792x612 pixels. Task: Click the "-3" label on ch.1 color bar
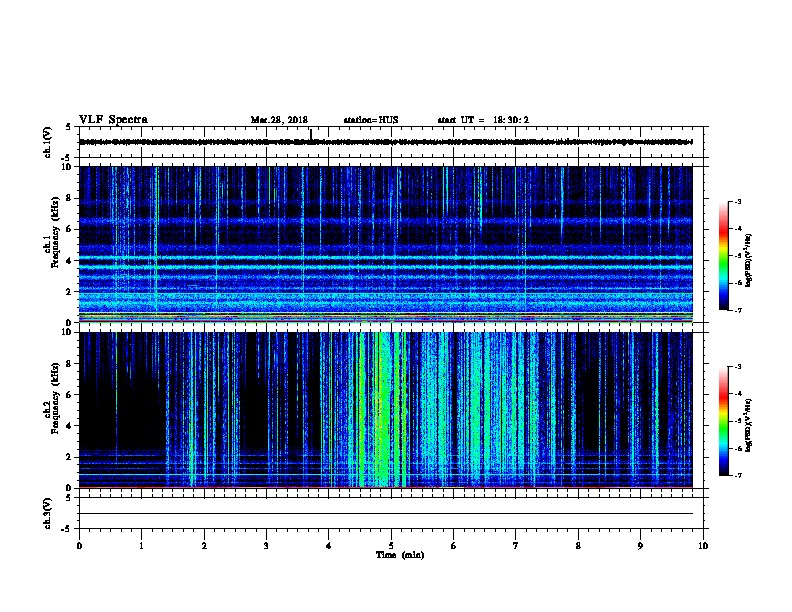pyautogui.click(x=737, y=202)
